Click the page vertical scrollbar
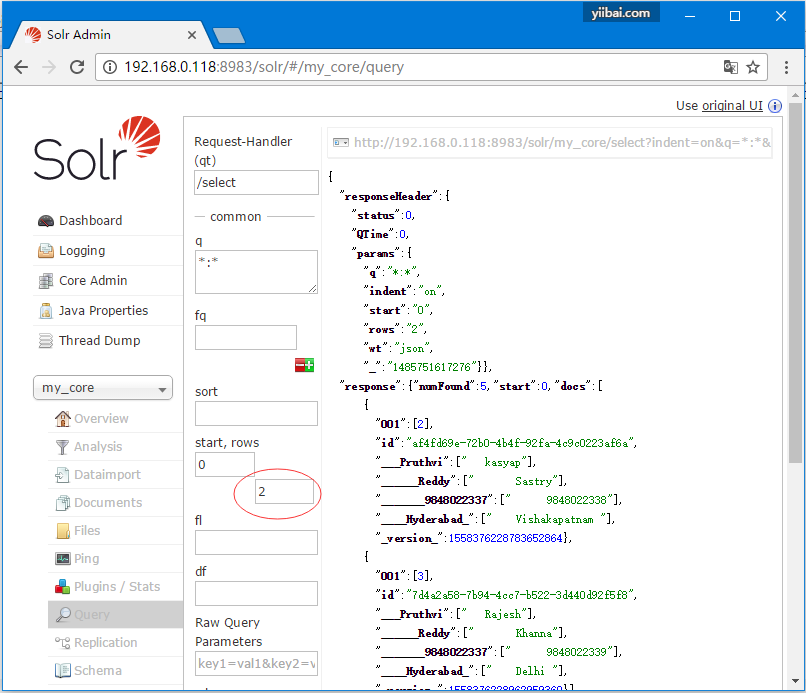Screen dimensions: 806x693 (x=795, y=300)
